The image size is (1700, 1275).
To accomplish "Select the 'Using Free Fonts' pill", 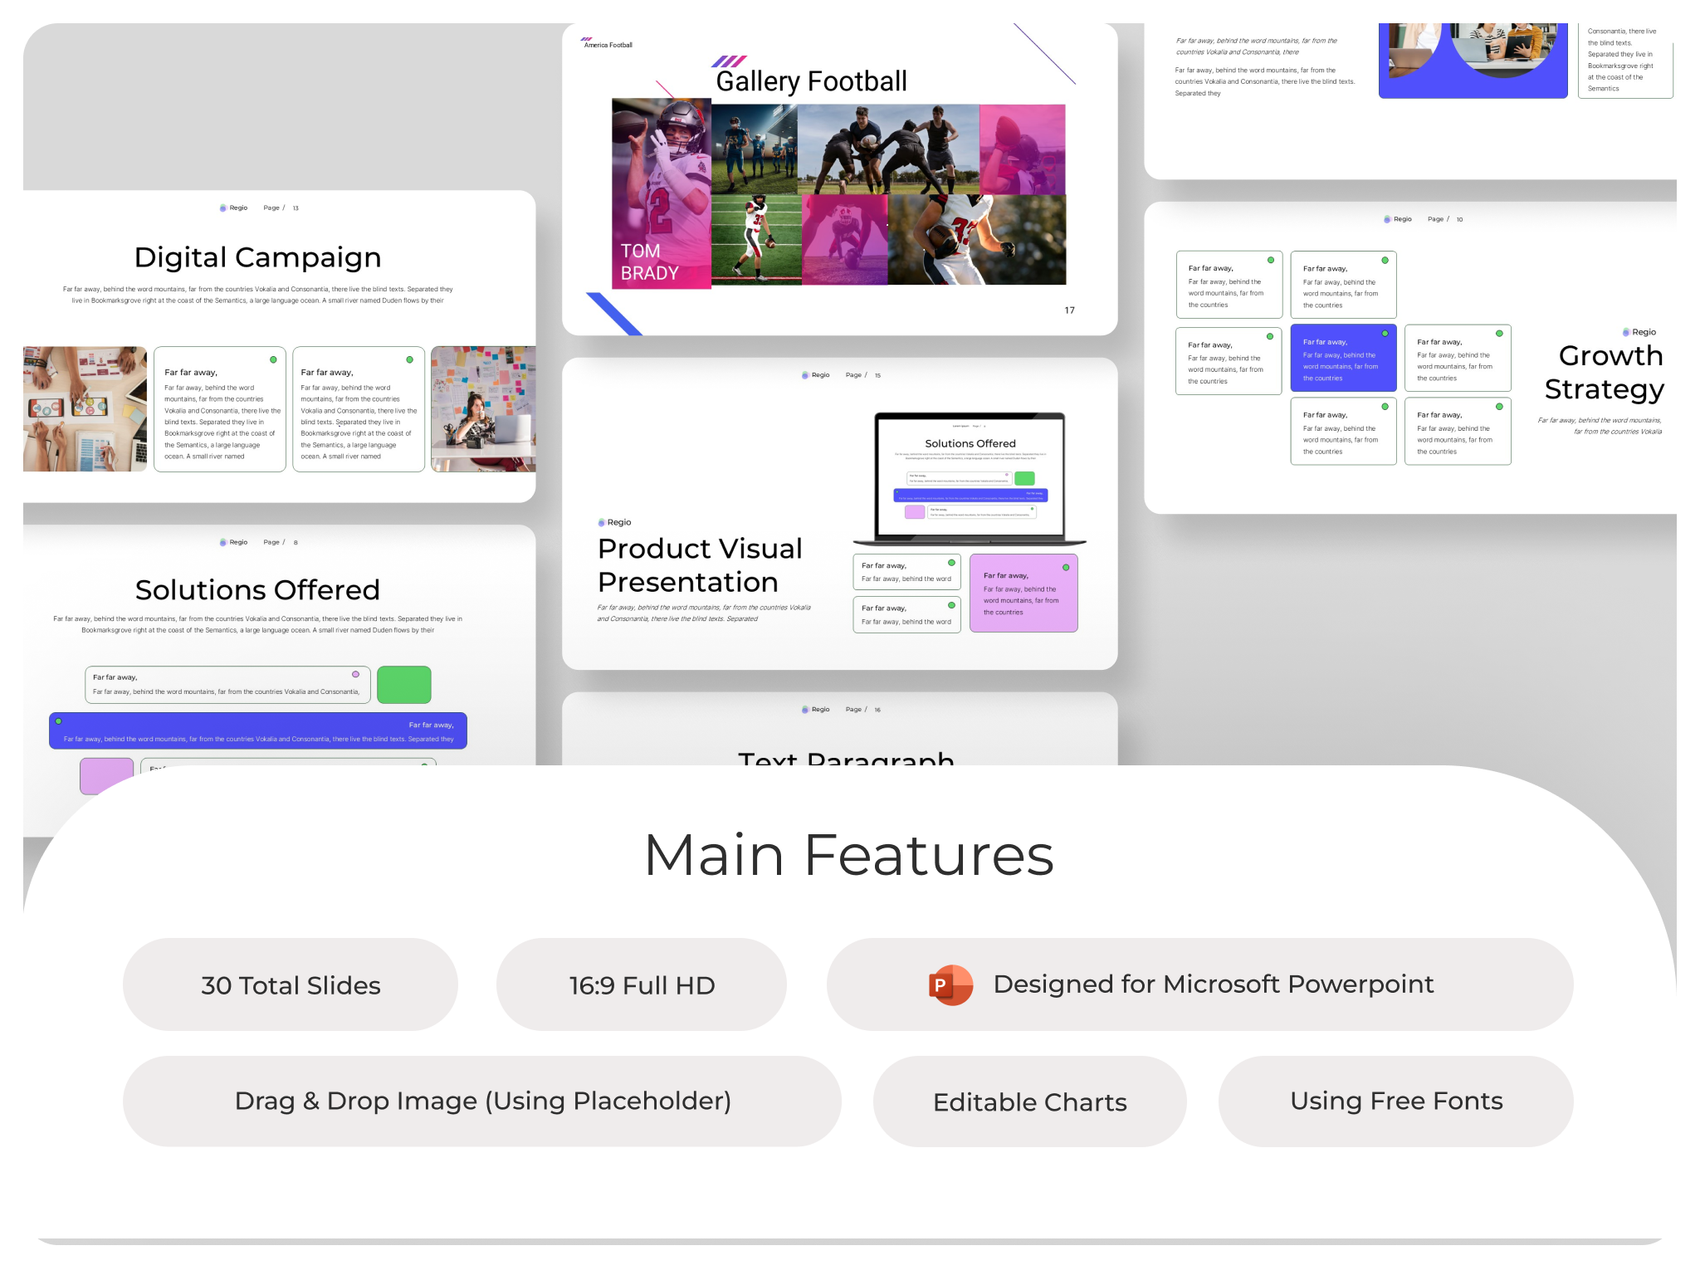I will click(x=1396, y=1101).
